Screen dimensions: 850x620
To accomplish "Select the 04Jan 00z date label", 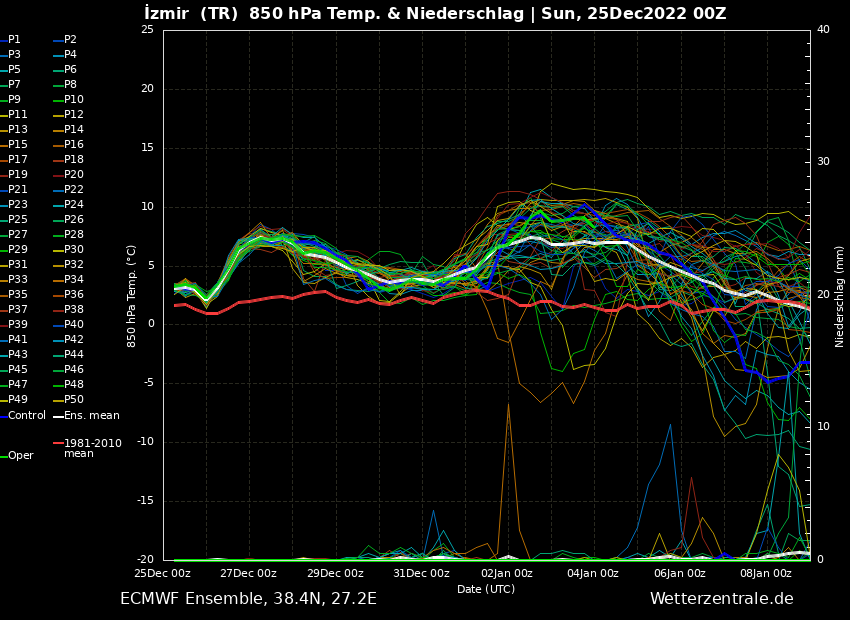I will (x=593, y=573).
